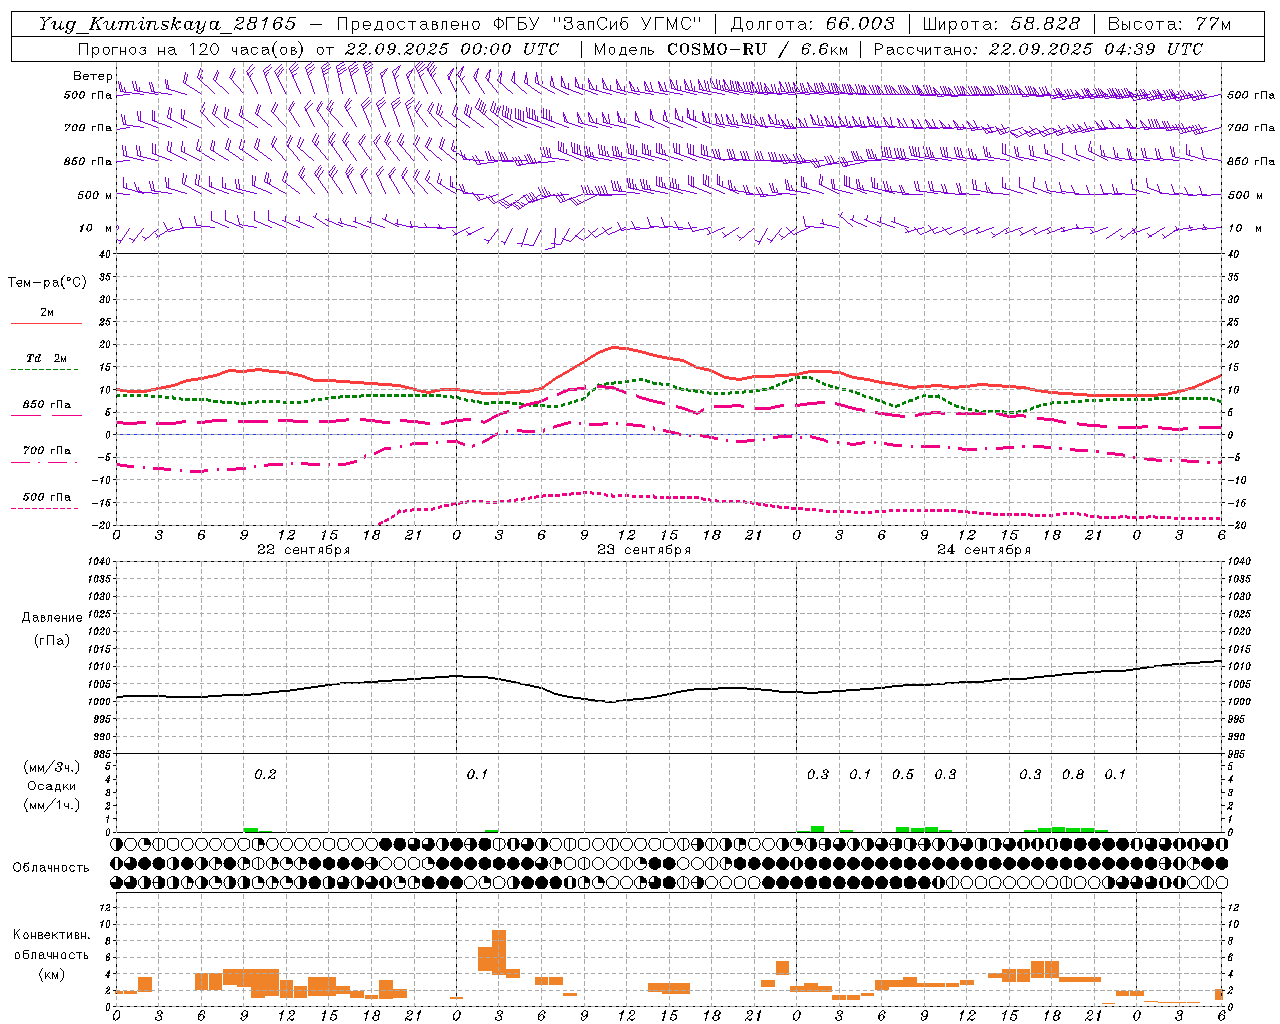Click the tallest orange convective cloud bar
This screenshot has width=1280, height=1024.
[x=499, y=953]
